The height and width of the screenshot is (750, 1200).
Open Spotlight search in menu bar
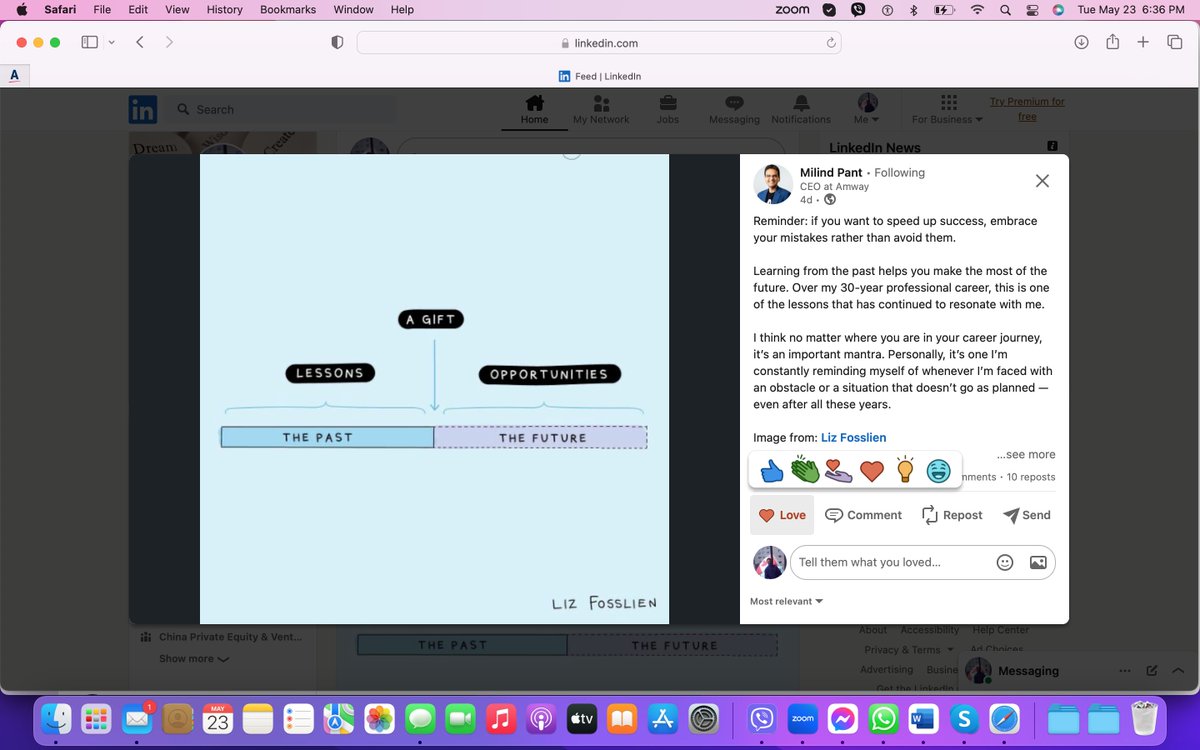[x=1005, y=9]
